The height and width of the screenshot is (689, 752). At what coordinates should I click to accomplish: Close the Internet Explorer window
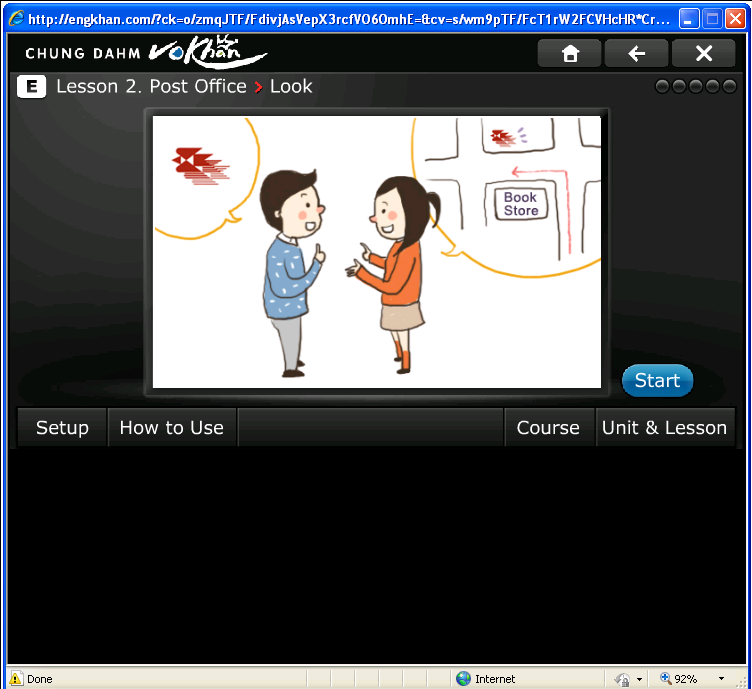pos(735,19)
